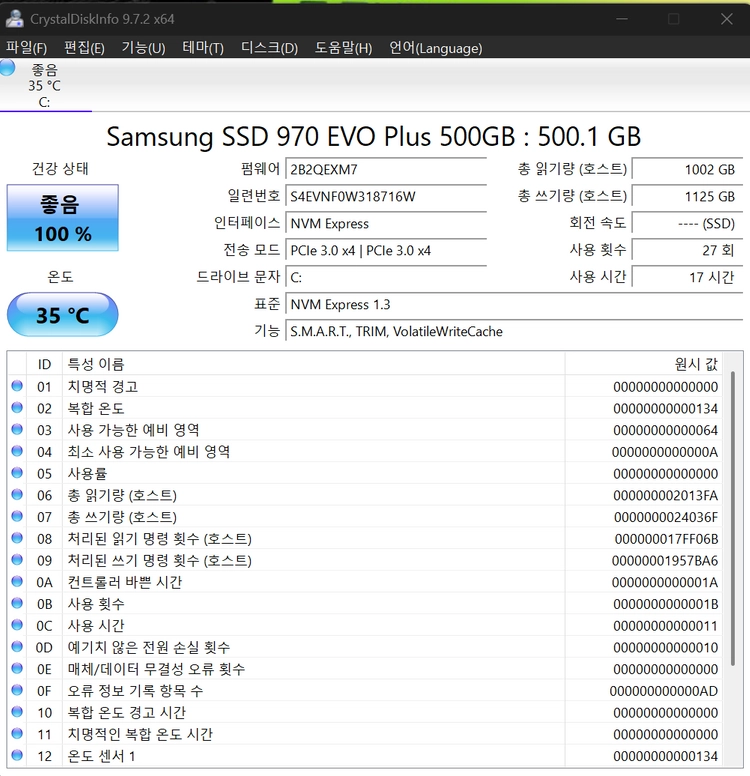This screenshot has width=750, height=776.
Task: Click raw value 0000000000001A
Action: [x=665, y=582]
